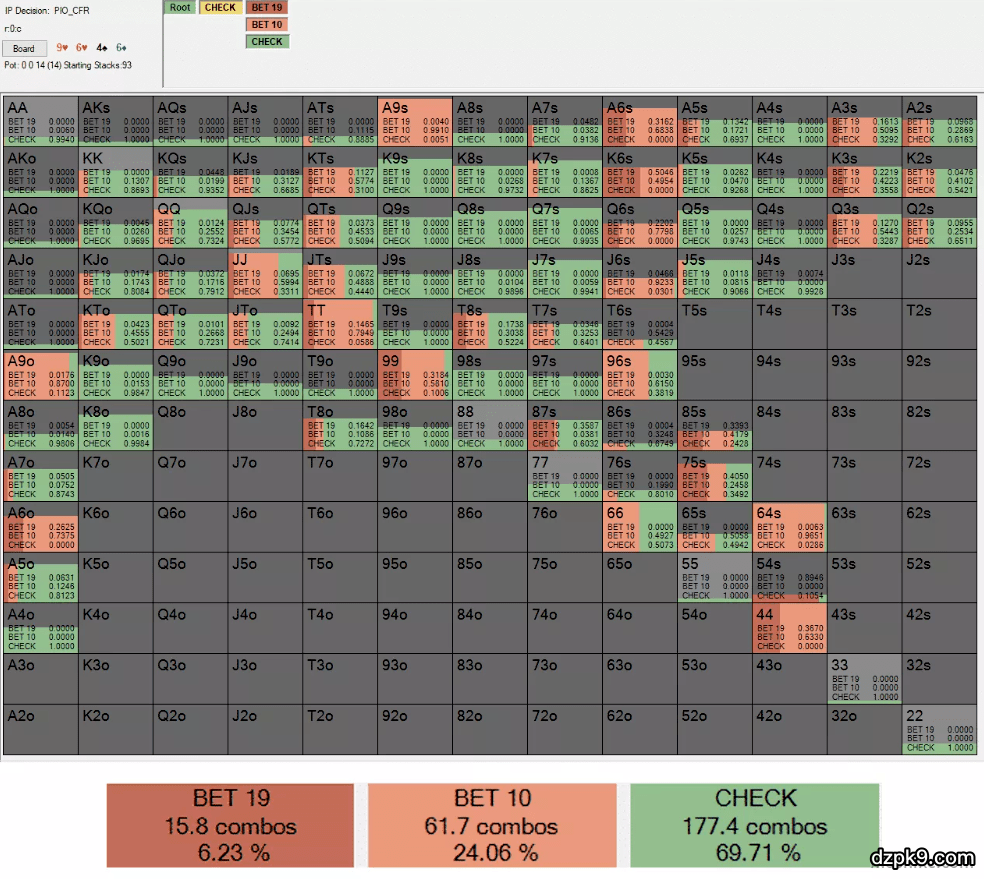Click the BET 19 combos summary box
This screenshot has width=984, height=879.
pyautogui.click(x=230, y=825)
